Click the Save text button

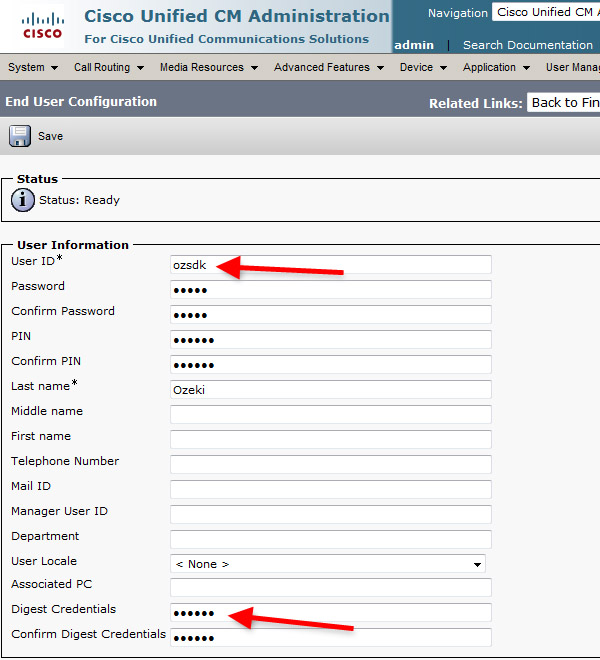[x=50, y=136]
